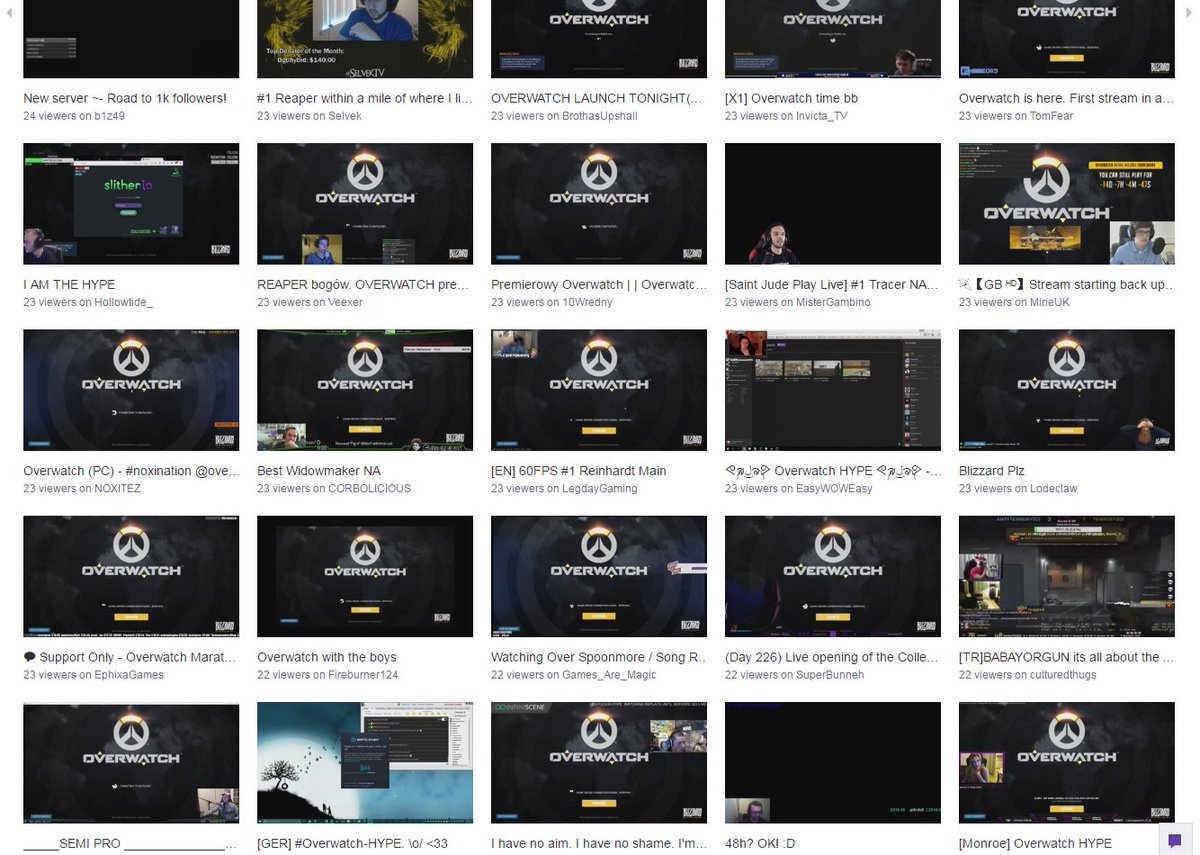Open the 'Overwatch with the boys' thumbnail
The width and height of the screenshot is (1200, 855).
[365, 577]
